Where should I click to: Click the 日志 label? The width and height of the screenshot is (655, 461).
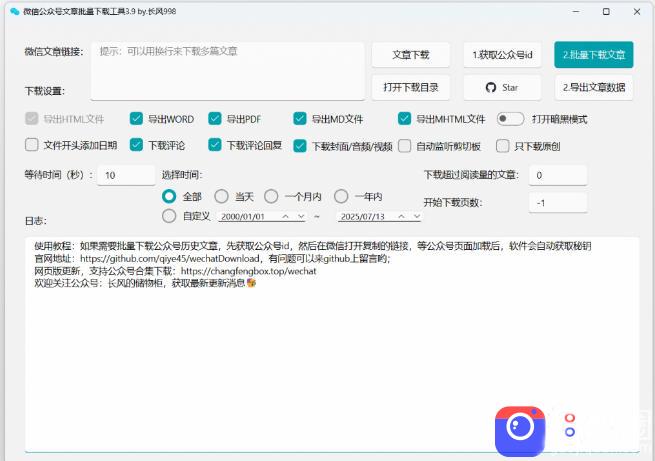click(36, 221)
